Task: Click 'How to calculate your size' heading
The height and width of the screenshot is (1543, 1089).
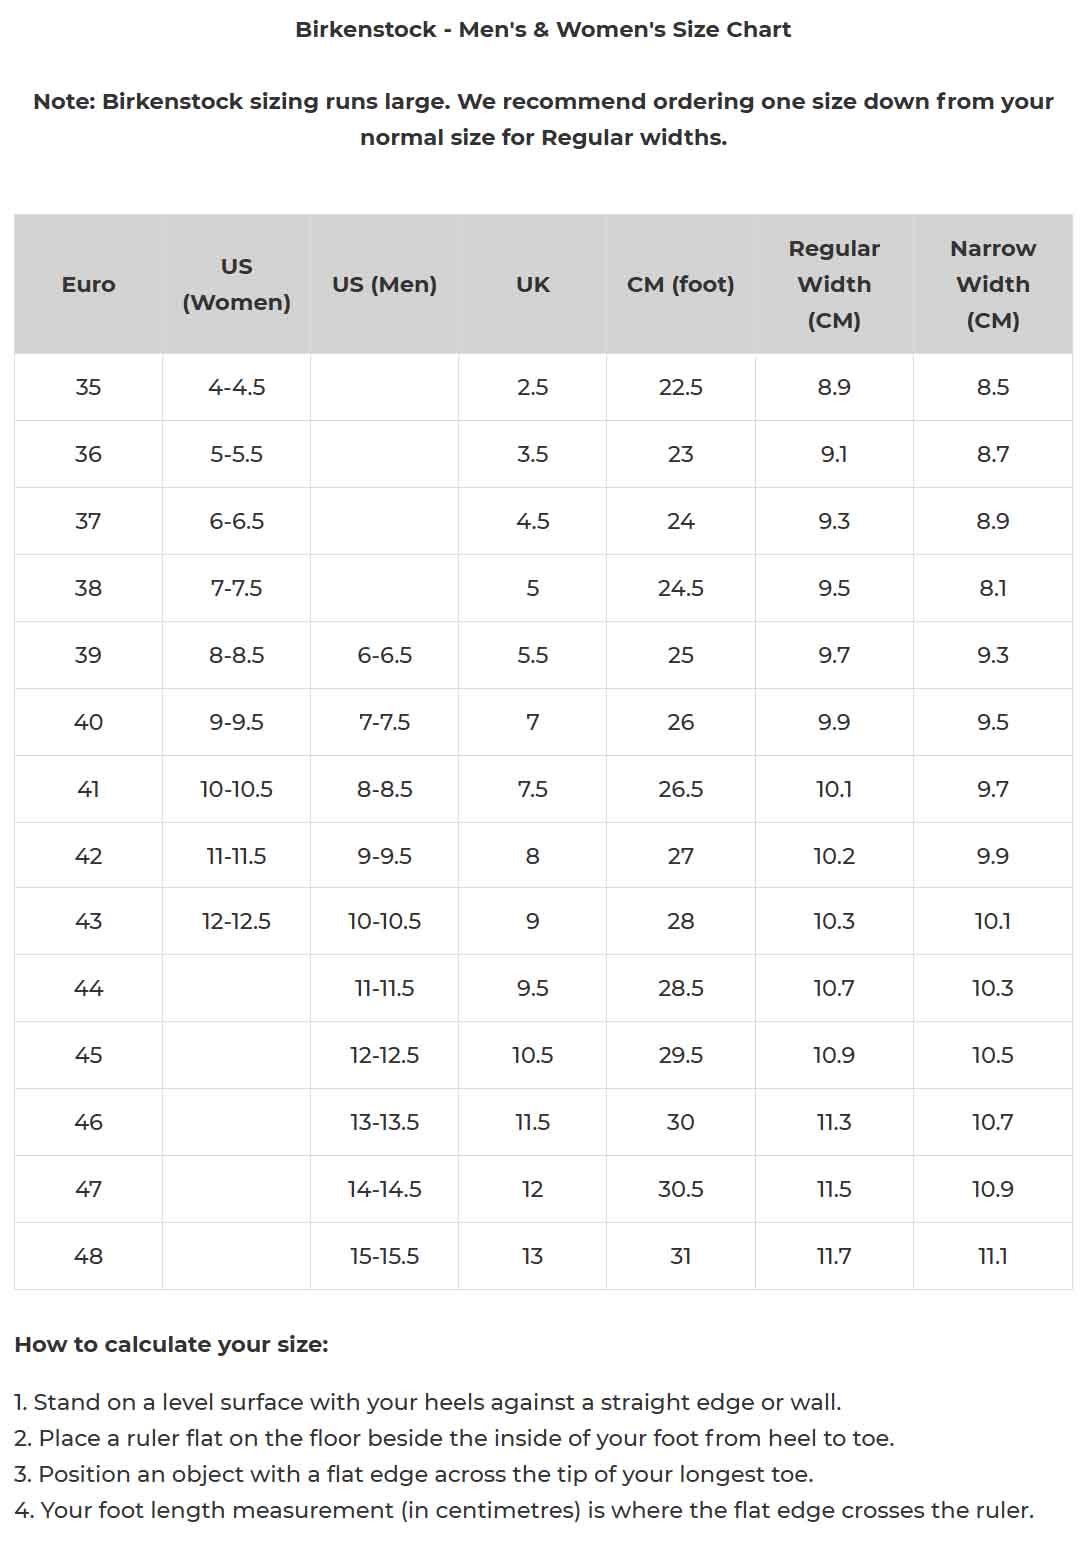Action: pos(171,1345)
